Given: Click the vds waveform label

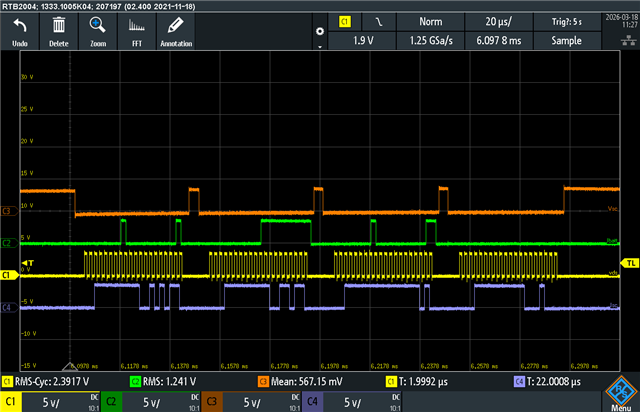Looking at the screenshot, I should pyautogui.click(x=613, y=273).
